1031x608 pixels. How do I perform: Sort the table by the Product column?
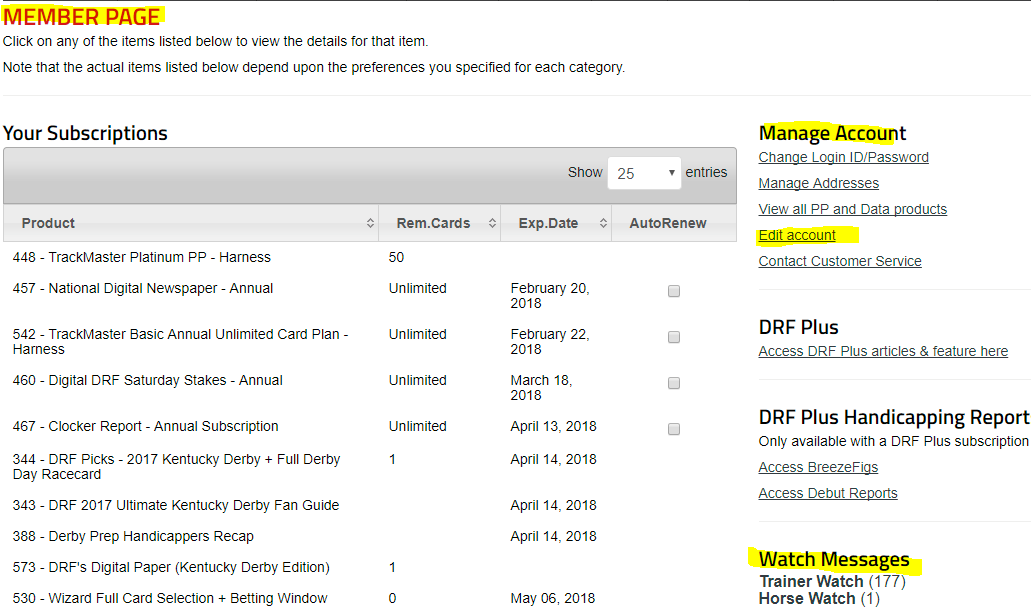click(191, 223)
